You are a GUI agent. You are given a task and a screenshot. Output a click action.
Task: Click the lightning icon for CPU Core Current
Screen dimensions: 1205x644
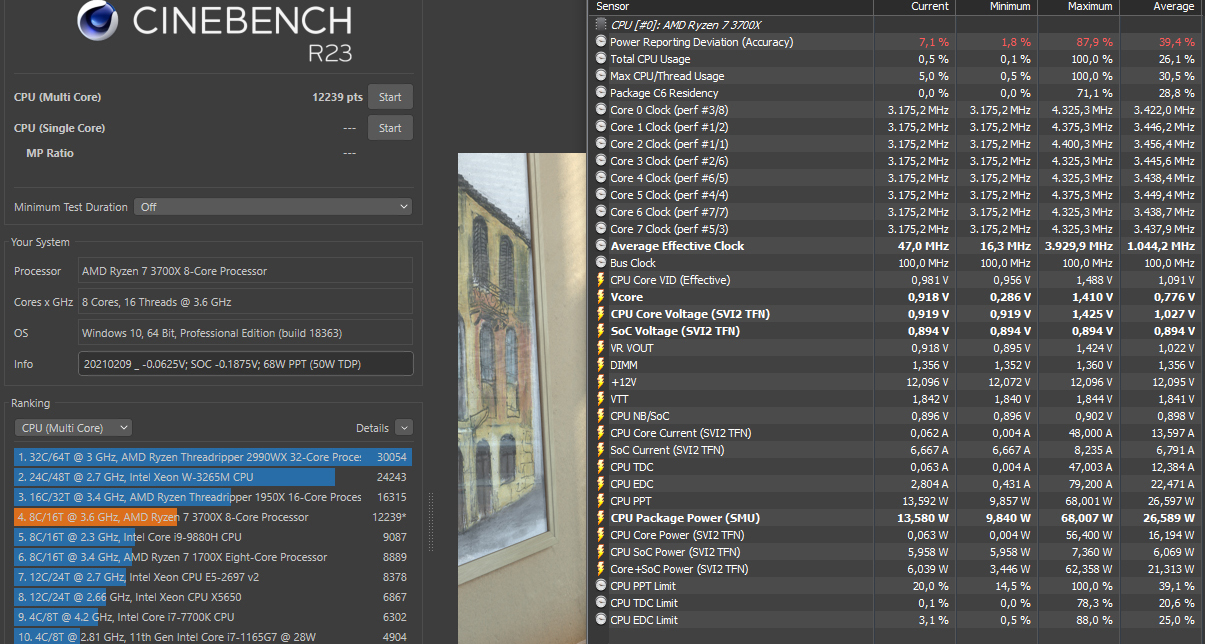[601, 433]
